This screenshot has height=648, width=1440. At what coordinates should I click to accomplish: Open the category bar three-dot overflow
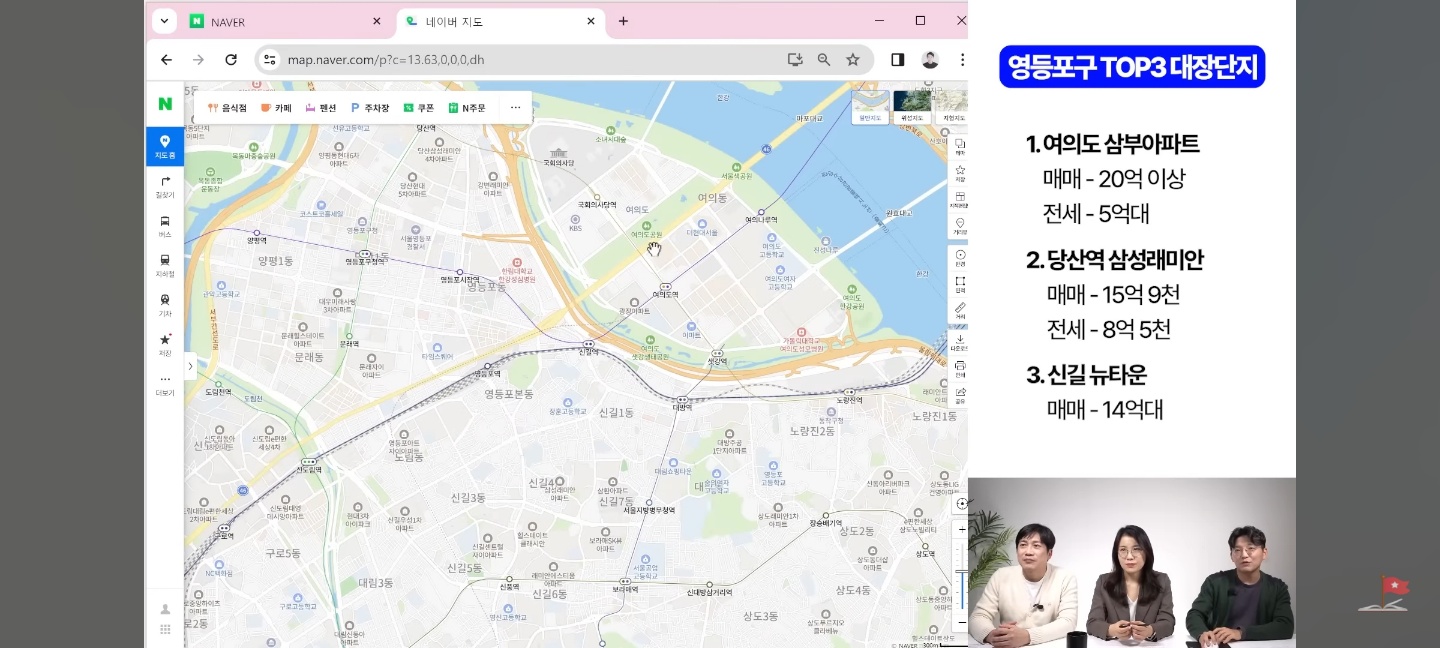tap(516, 108)
